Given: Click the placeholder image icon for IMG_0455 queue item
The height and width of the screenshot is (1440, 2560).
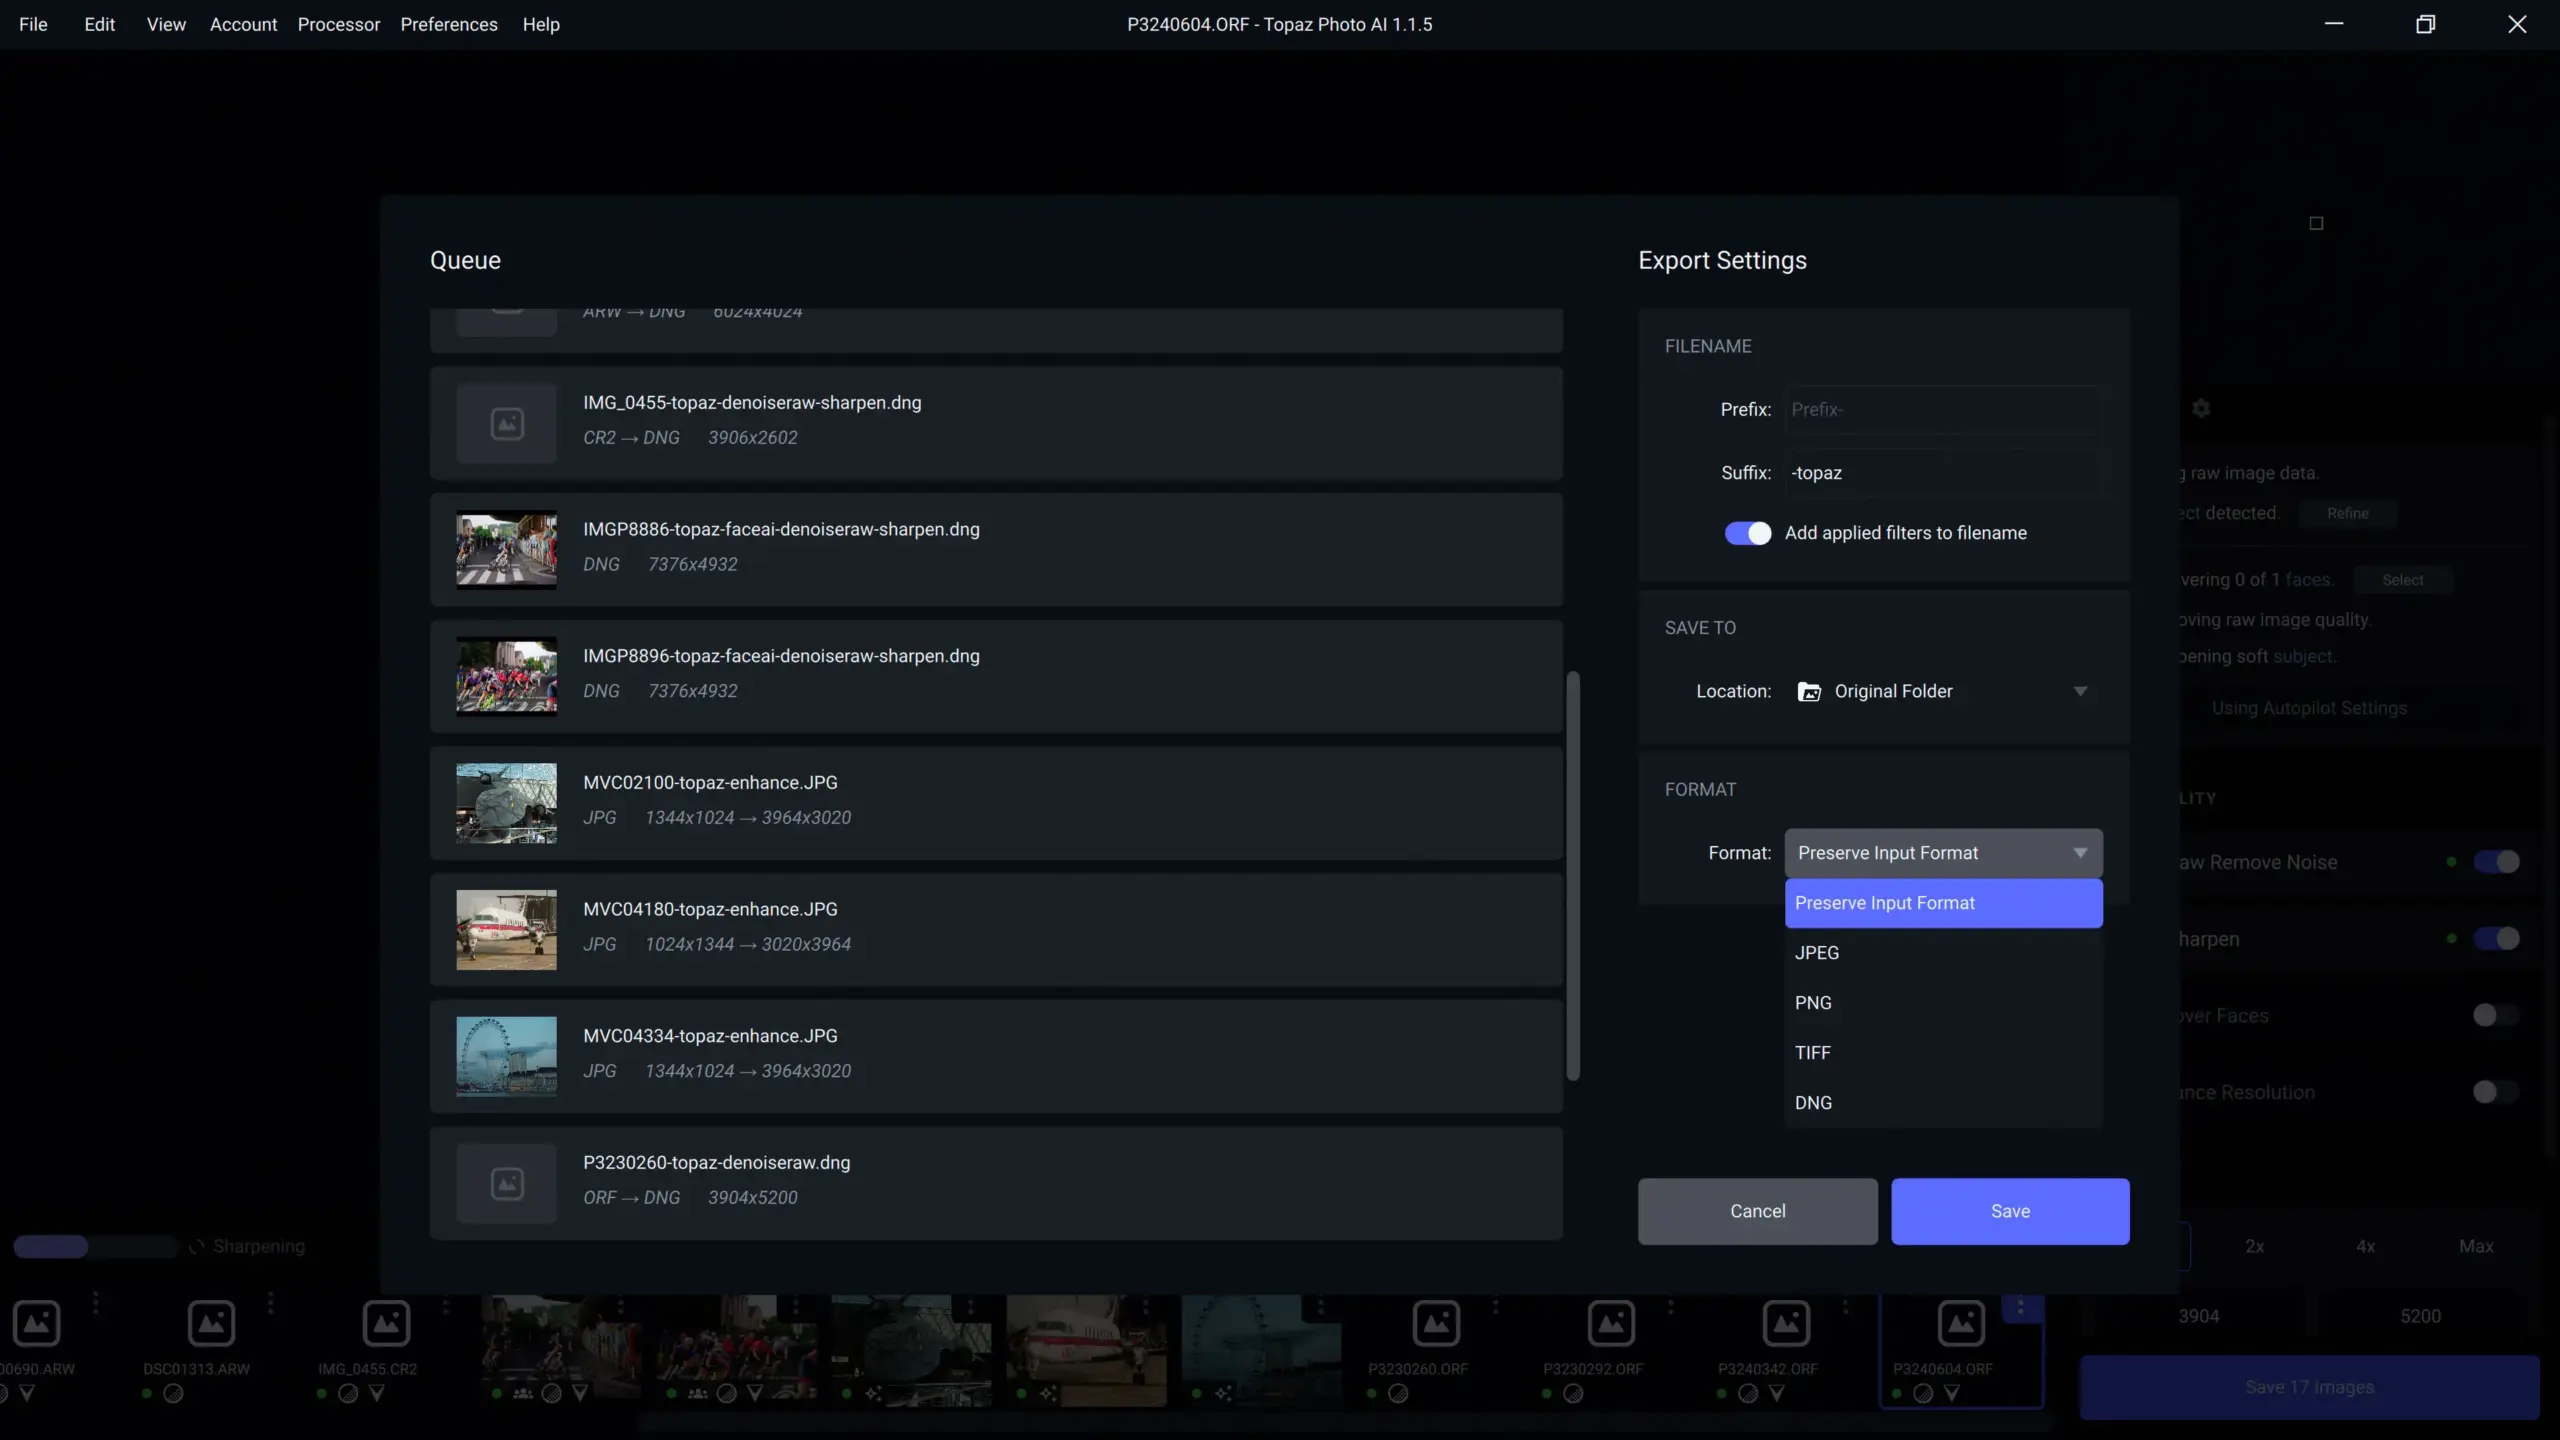Looking at the screenshot, I should (507, 424).
